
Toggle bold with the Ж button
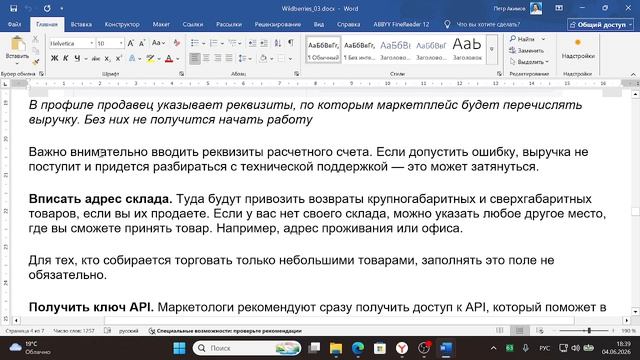tap(54, 59)
